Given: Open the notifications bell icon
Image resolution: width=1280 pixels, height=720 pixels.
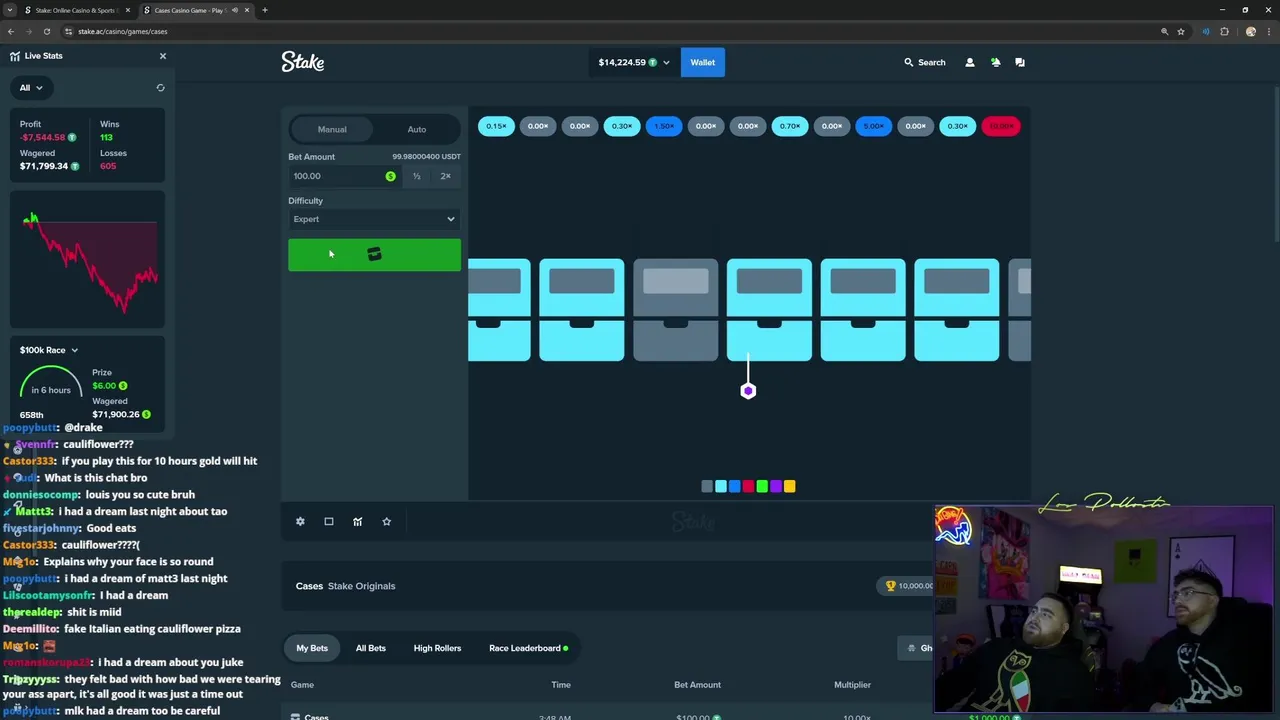Looking at the screenshot, I should pos(995,62).
